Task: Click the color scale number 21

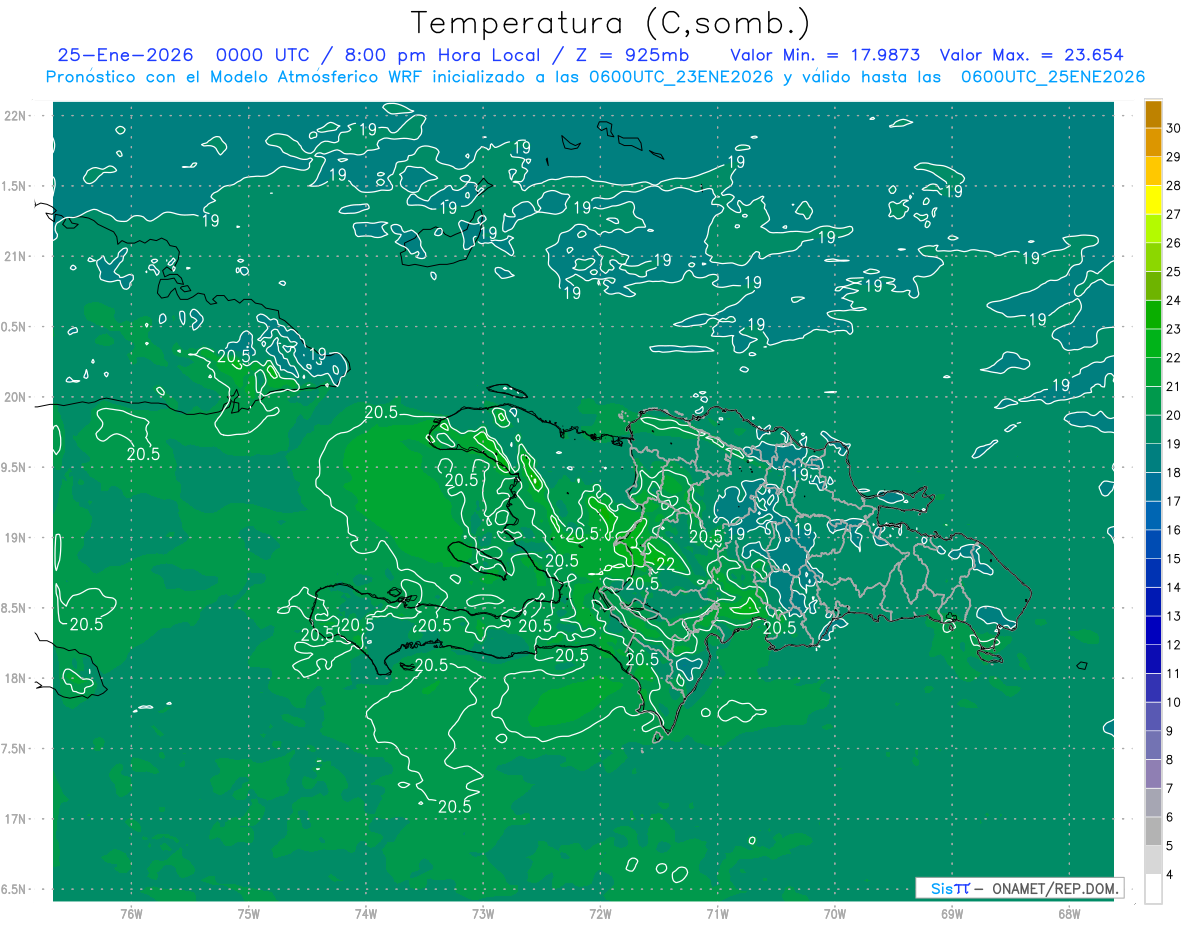Action: coord(1174,386)
